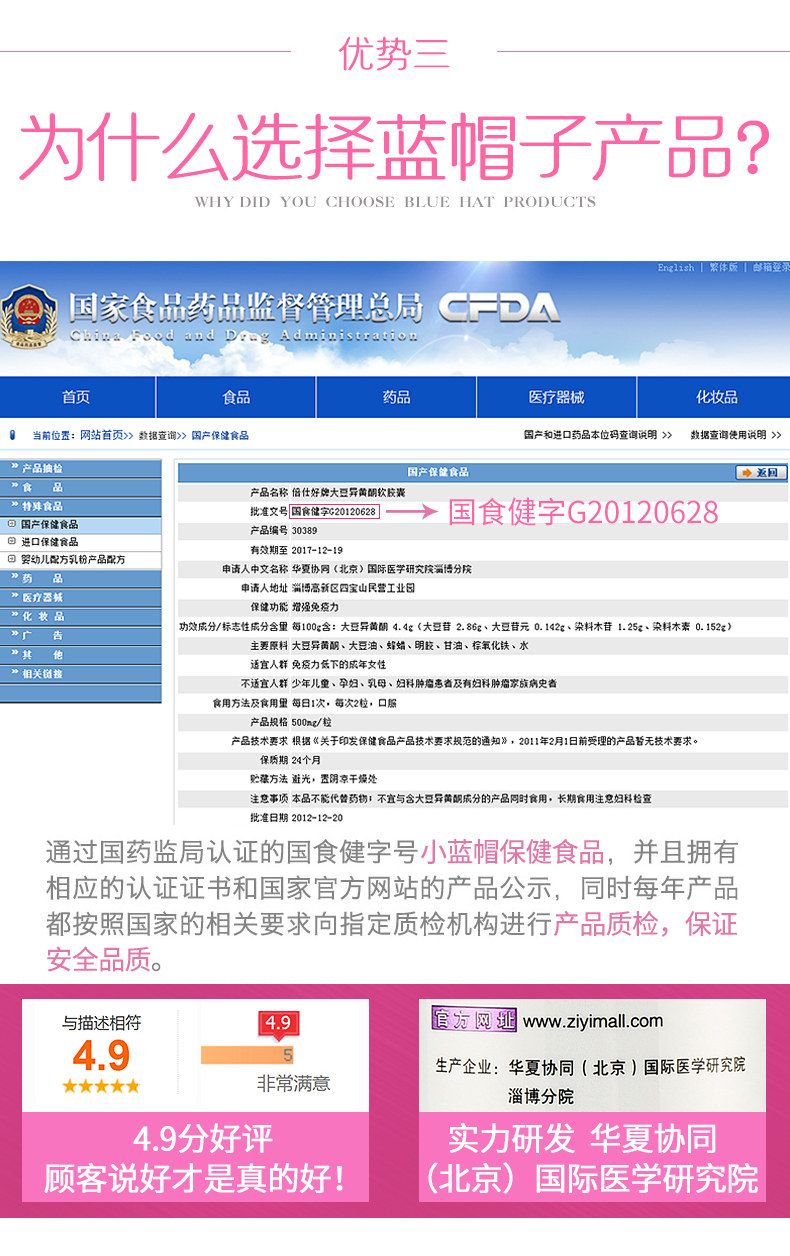Open 数据查询使用说明 link
The image size is (790, 1256).
pos(728,435)
